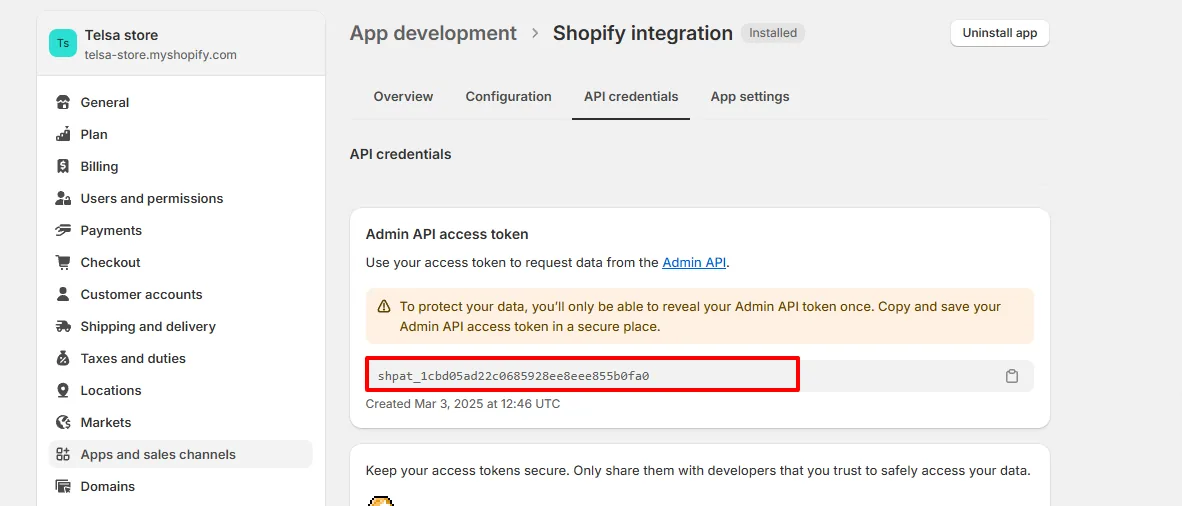Image resolution: width=1182 pixels, height=506 pixels.
Task: Click the General store icon in sidebar
Action: coord(63,103)
